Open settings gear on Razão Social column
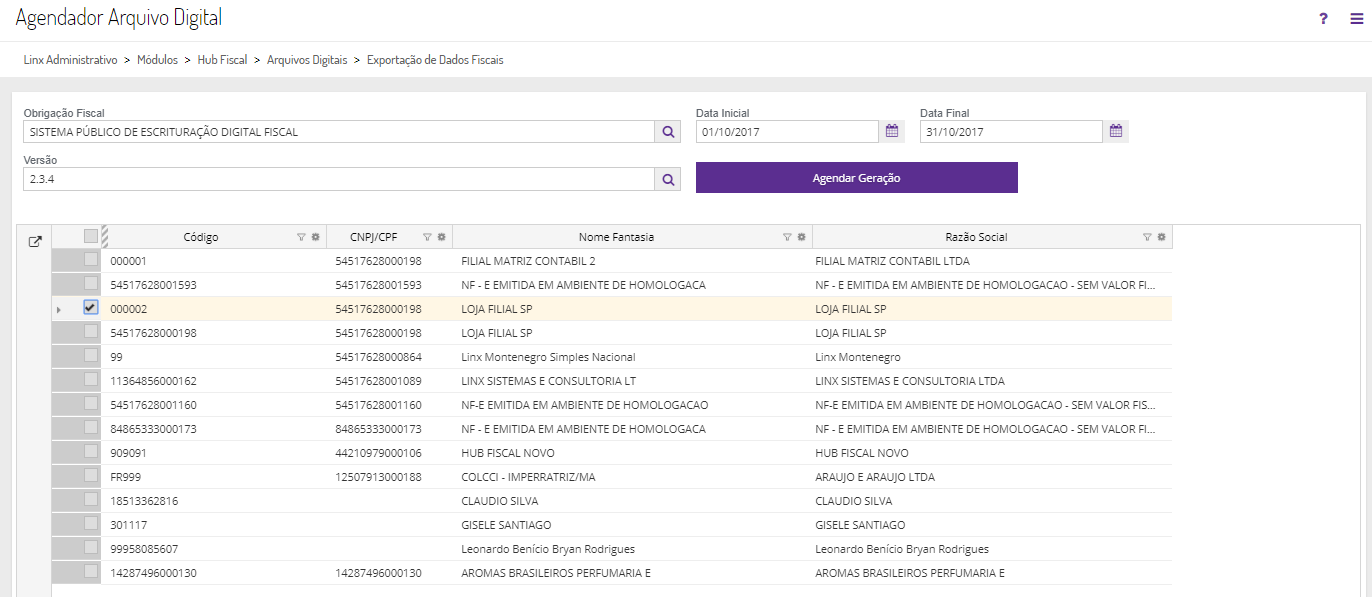Screen dimensions: 1372x597 (1161, 237)
